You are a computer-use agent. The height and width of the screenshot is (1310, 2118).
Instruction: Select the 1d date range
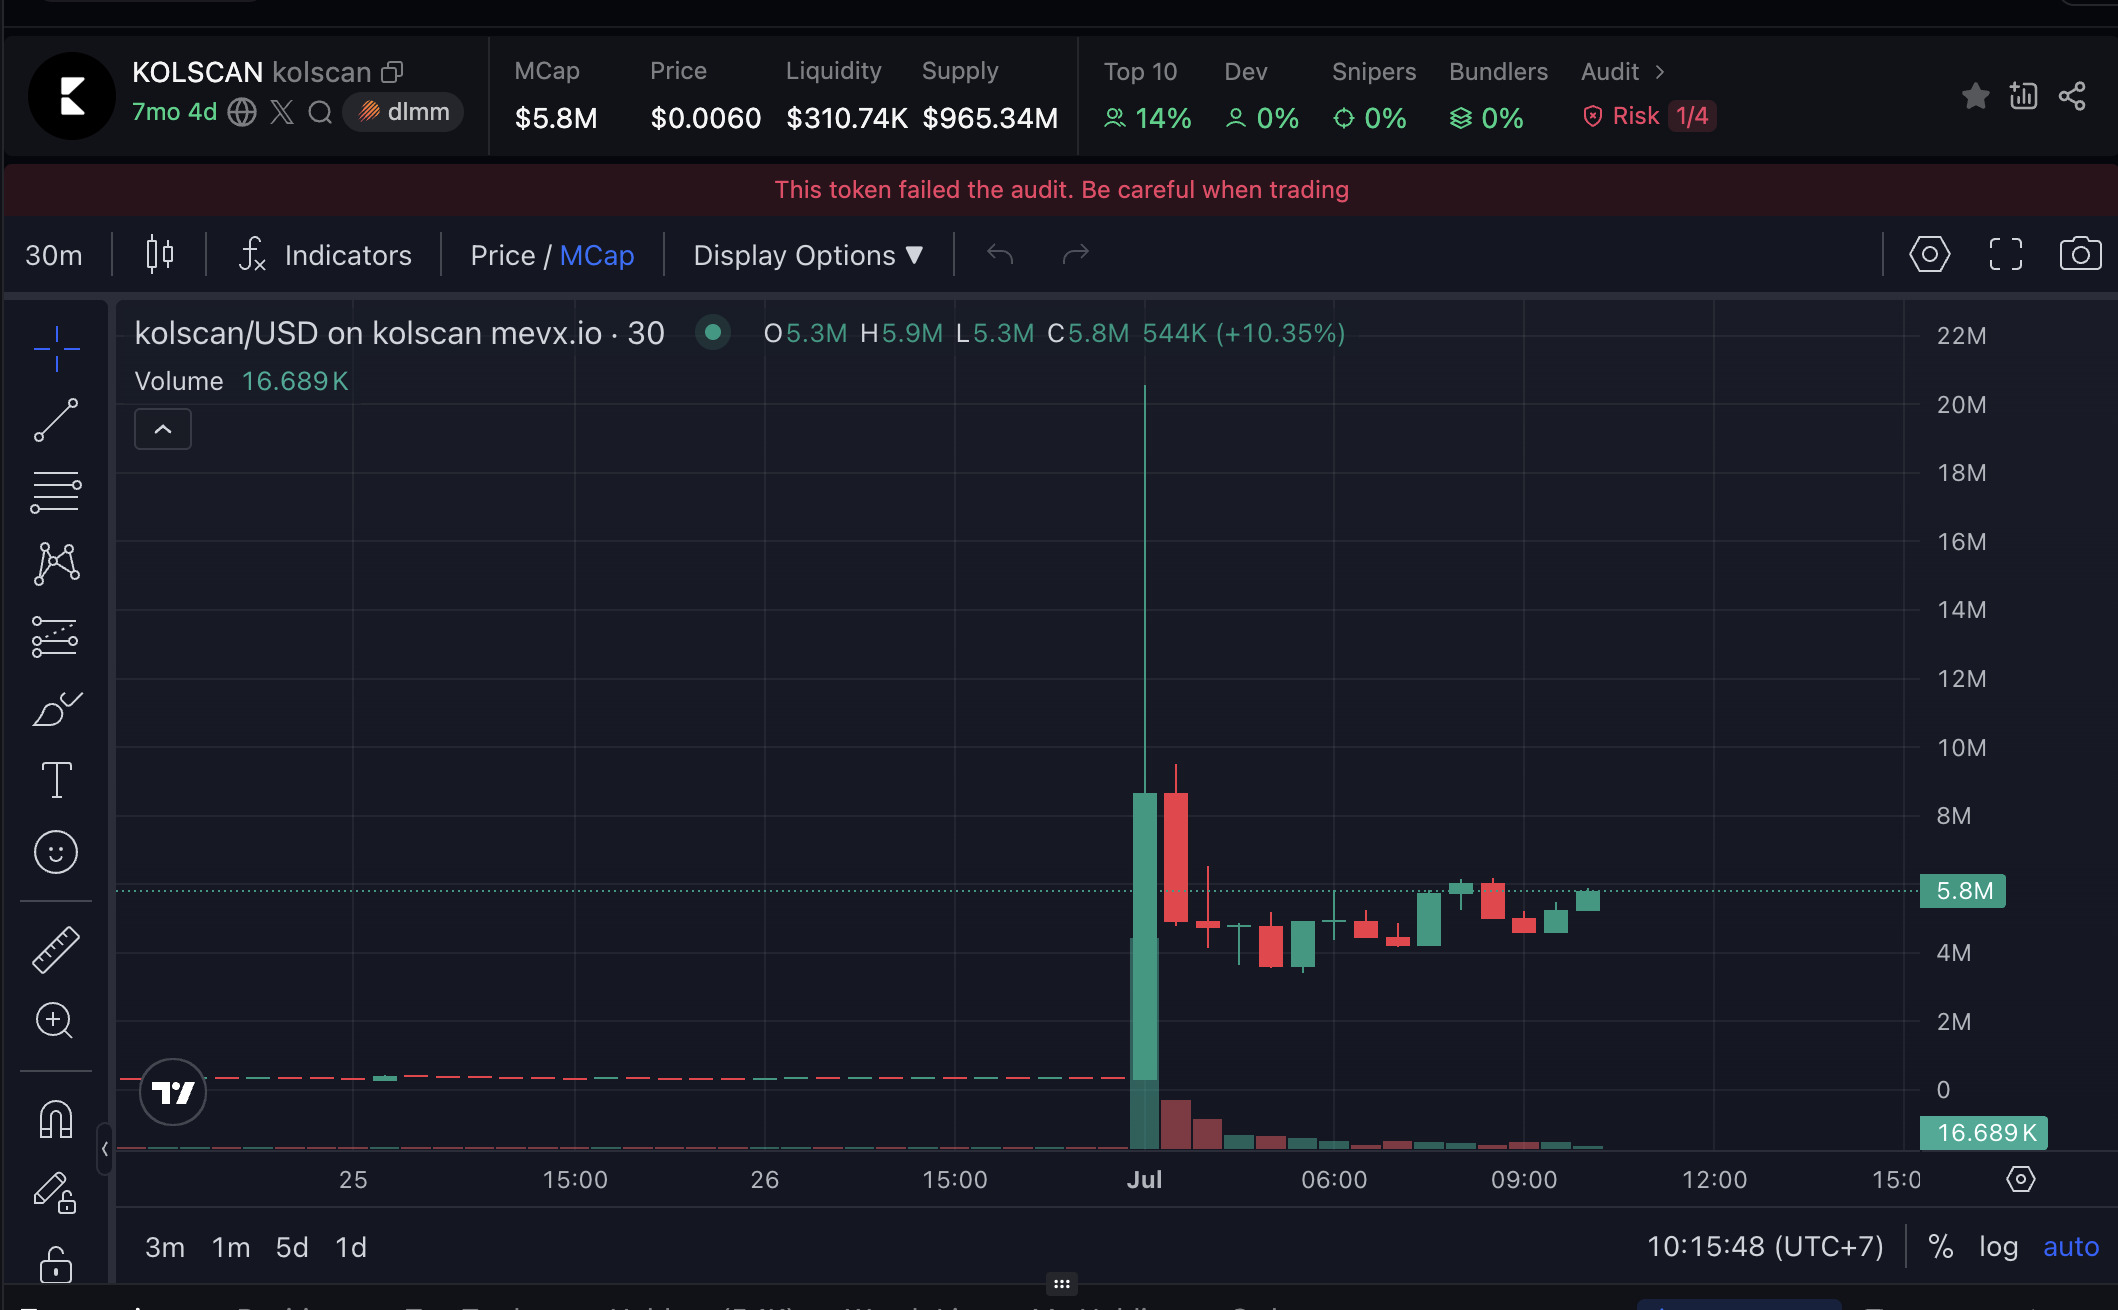351,1247
